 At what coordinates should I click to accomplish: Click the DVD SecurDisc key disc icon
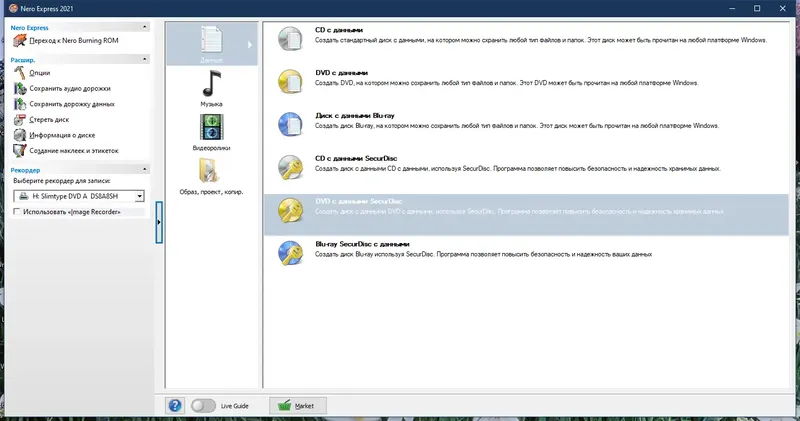pos(290,210)
